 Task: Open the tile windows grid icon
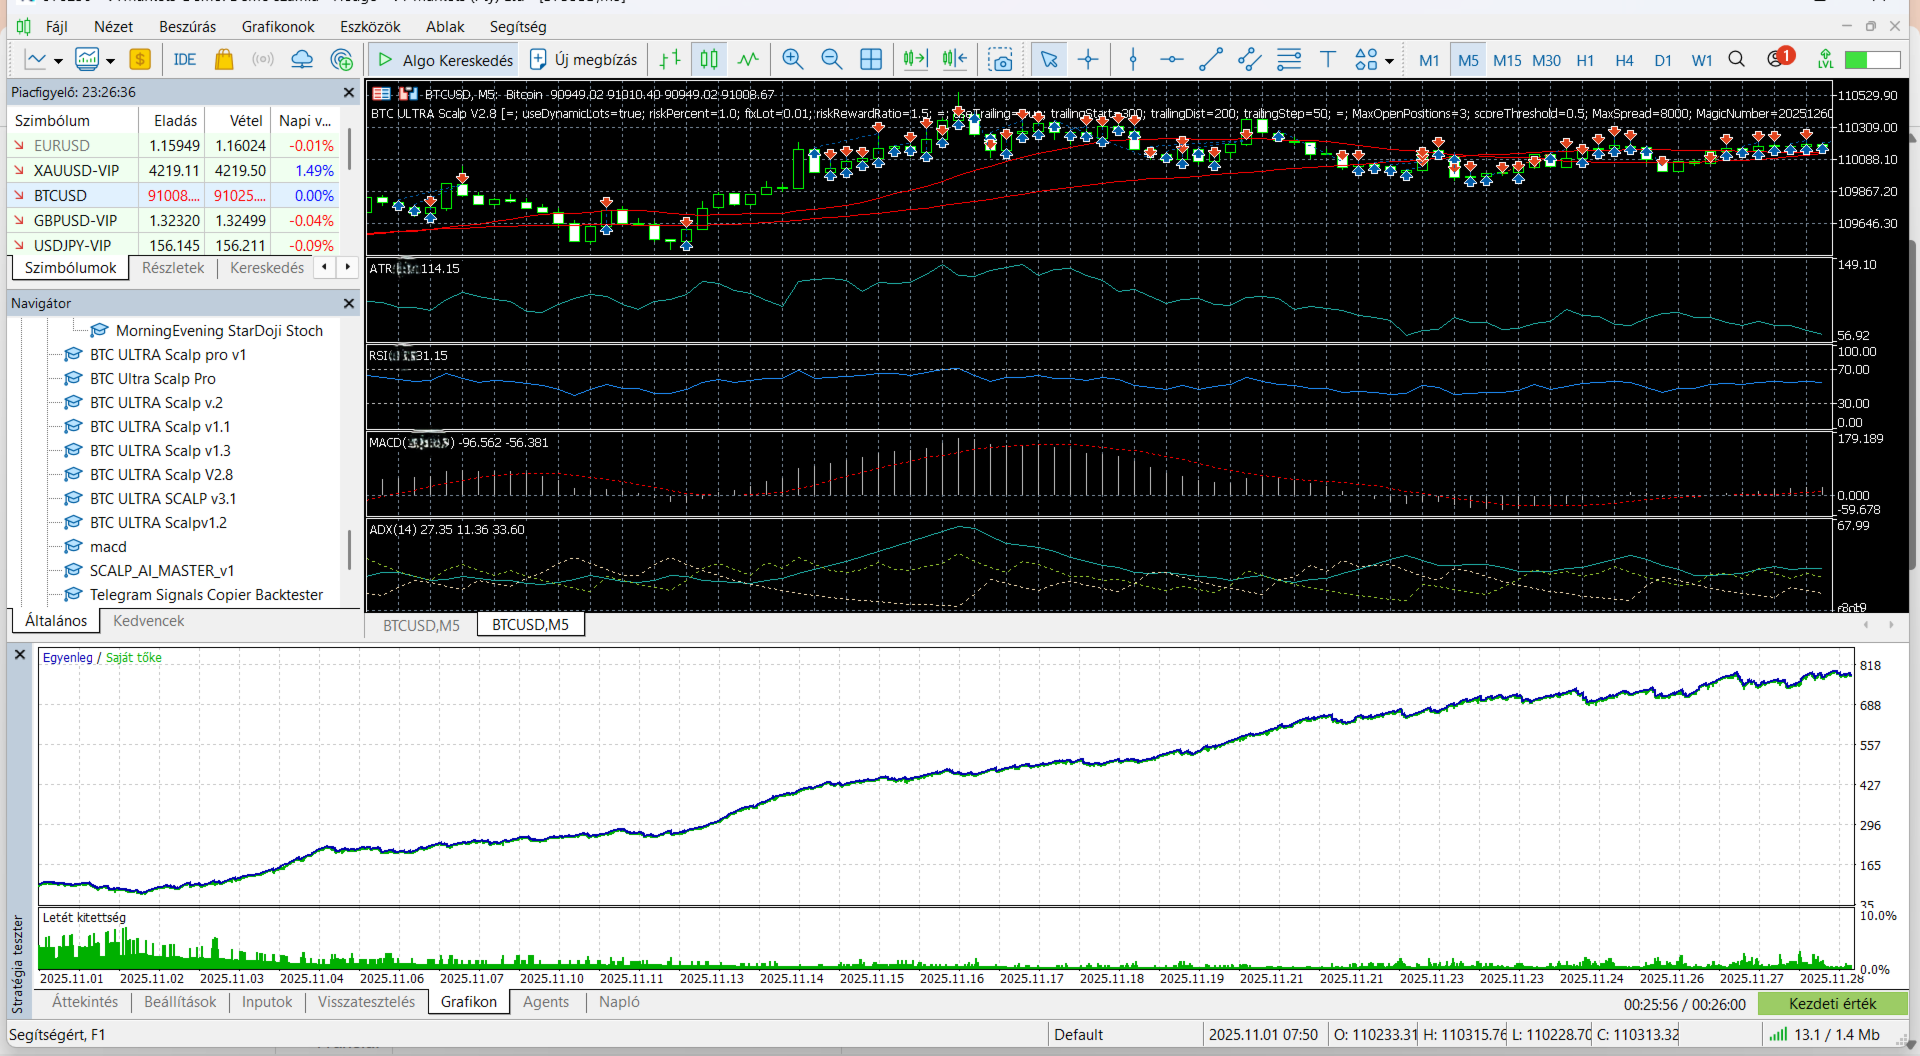tap(871, 60)
